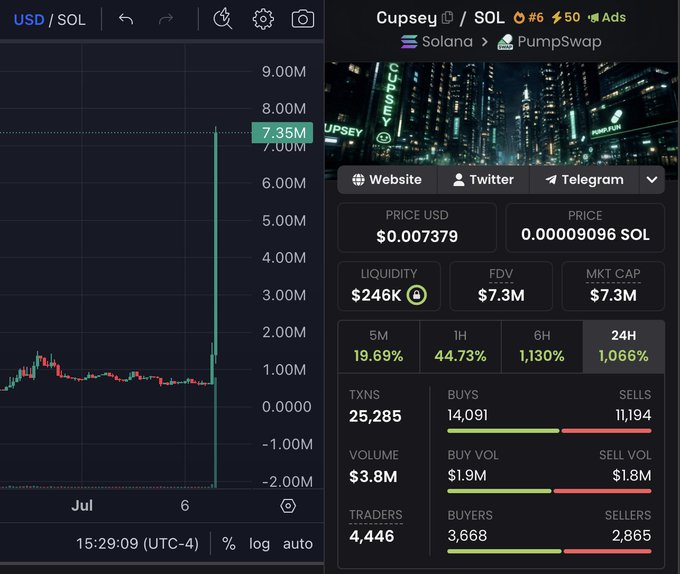
Task: Click the flame #6 trending badge
Action: coord(528,17)
